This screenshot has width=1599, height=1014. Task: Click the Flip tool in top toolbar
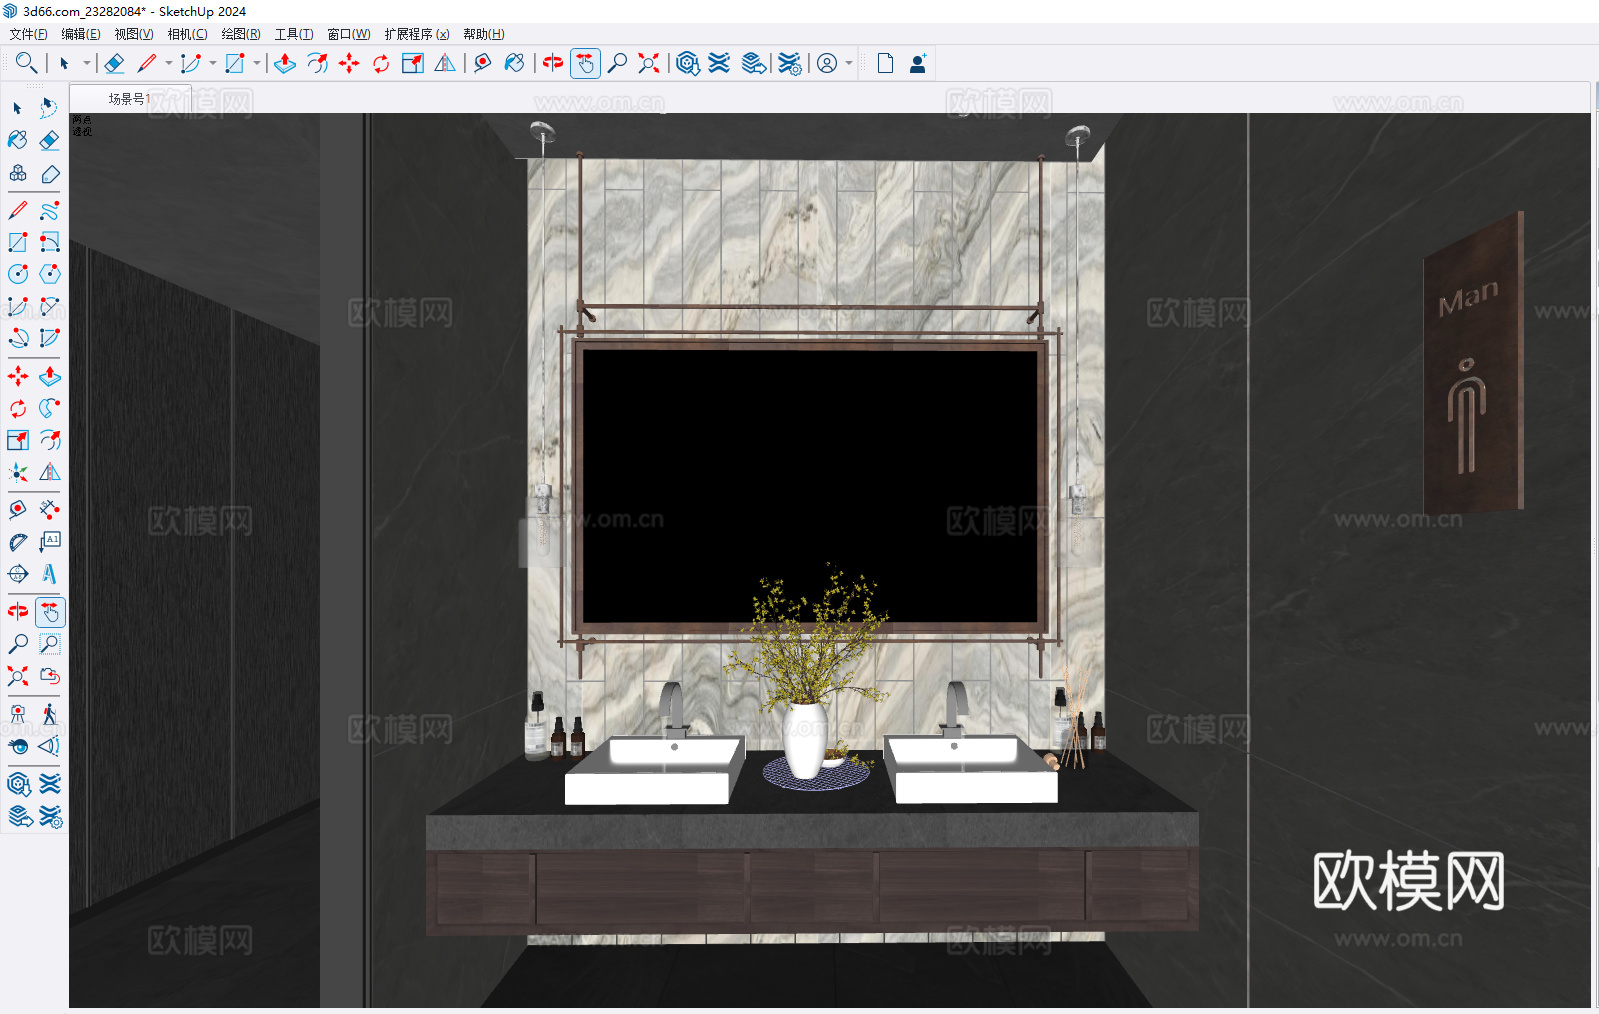(445, 63)
